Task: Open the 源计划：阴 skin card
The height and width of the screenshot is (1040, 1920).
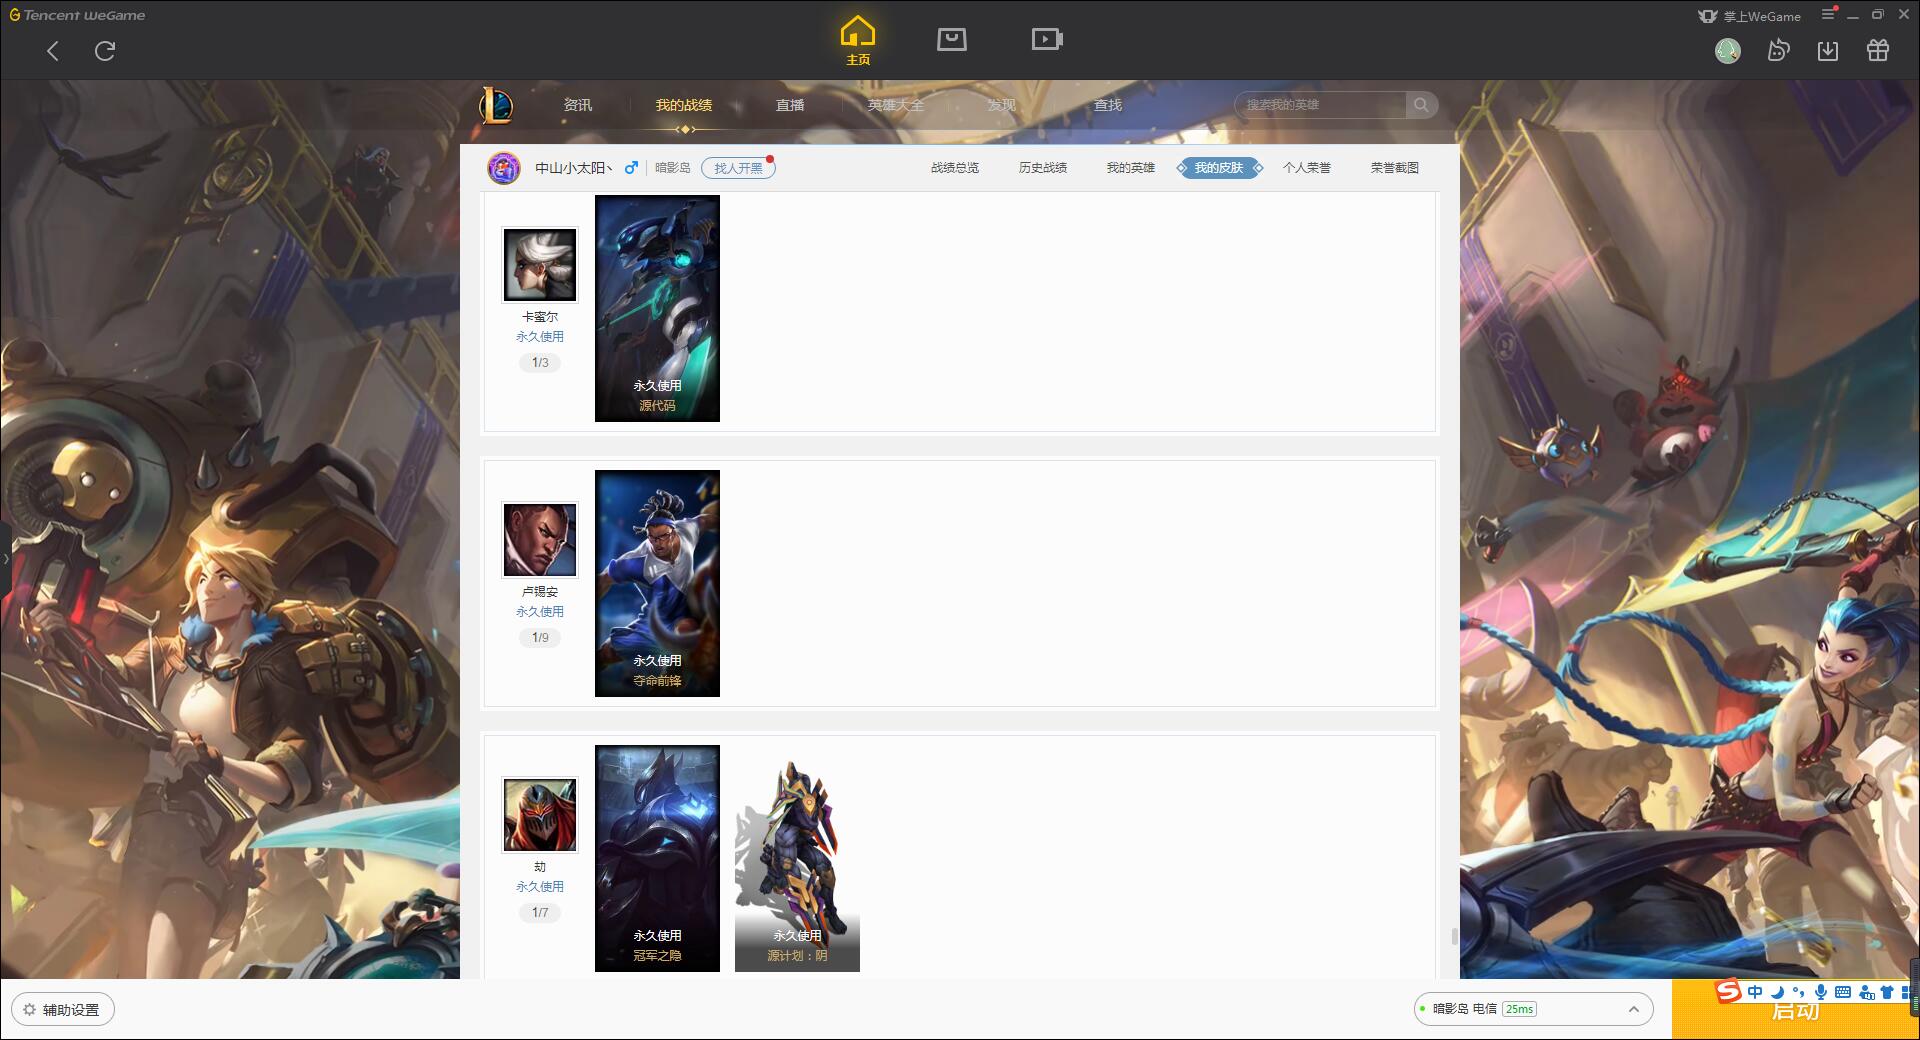Action: 797,858
